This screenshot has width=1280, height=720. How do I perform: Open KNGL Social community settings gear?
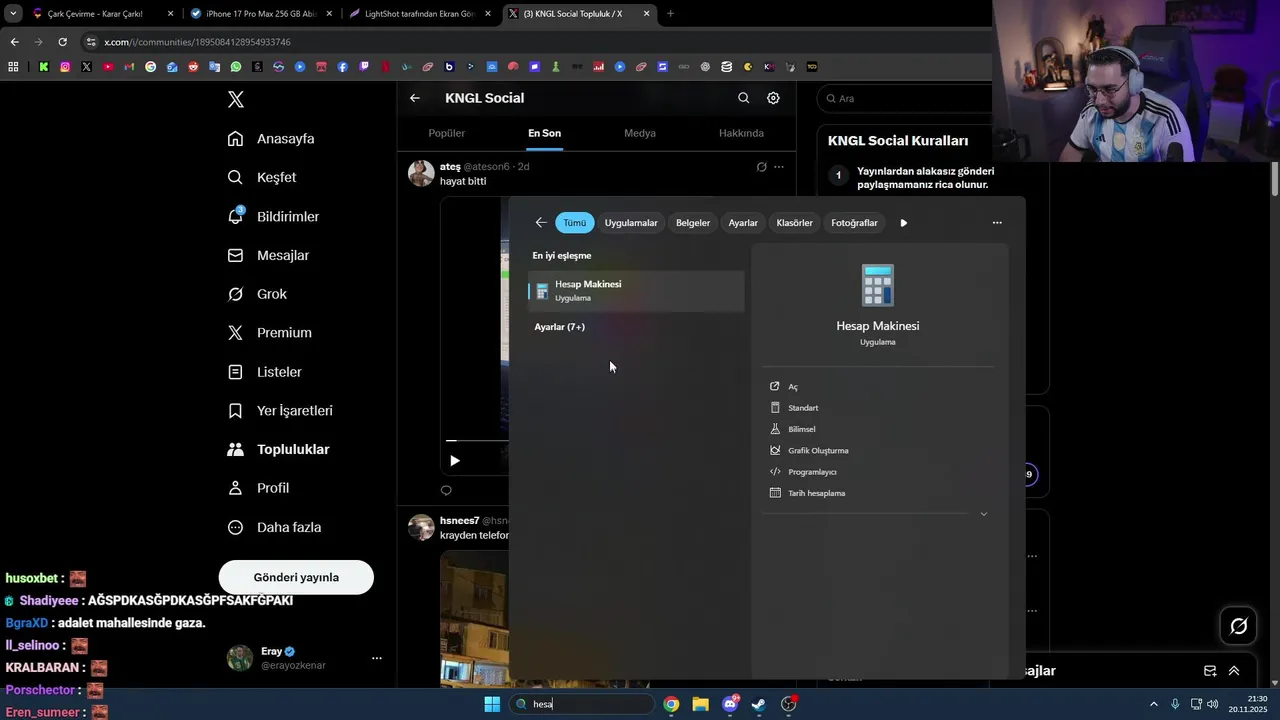click(773, 98)
